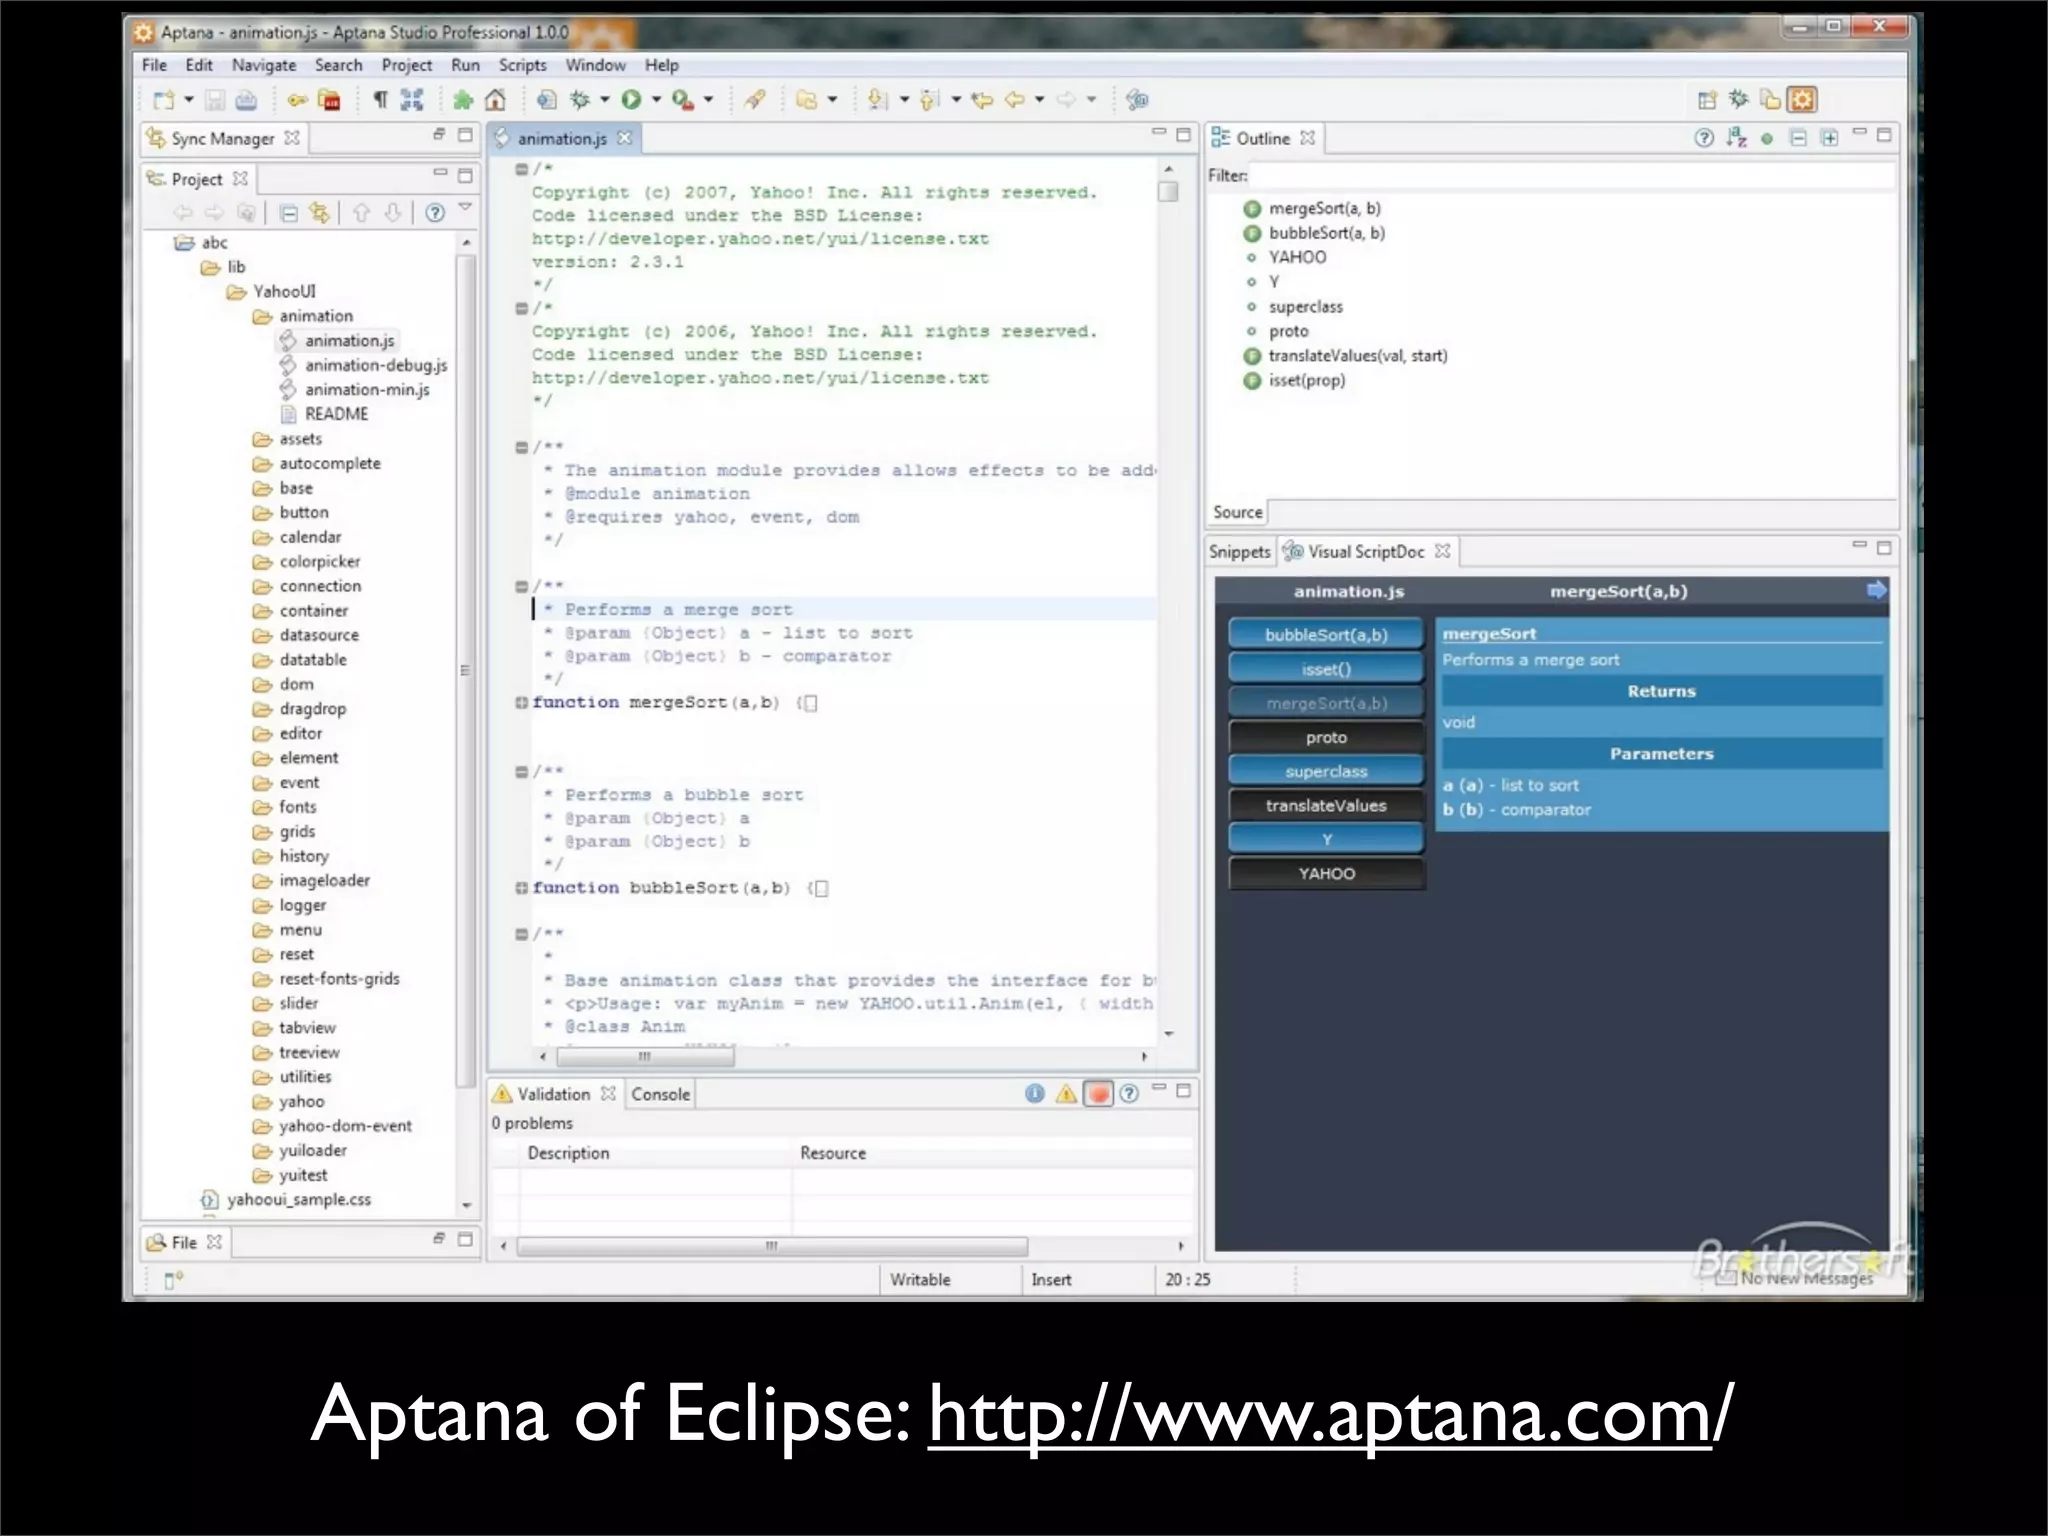Open the Project view menu triangle
Viewport: 2048px width, 1536px height.
(x=465, y=207)
